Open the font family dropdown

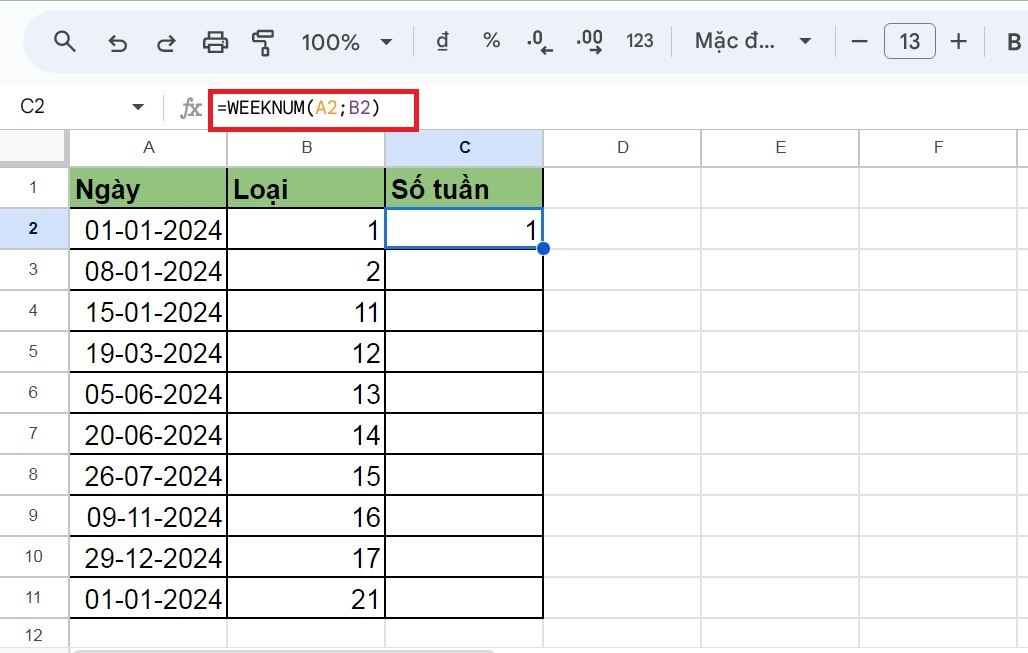coord(753,41)
